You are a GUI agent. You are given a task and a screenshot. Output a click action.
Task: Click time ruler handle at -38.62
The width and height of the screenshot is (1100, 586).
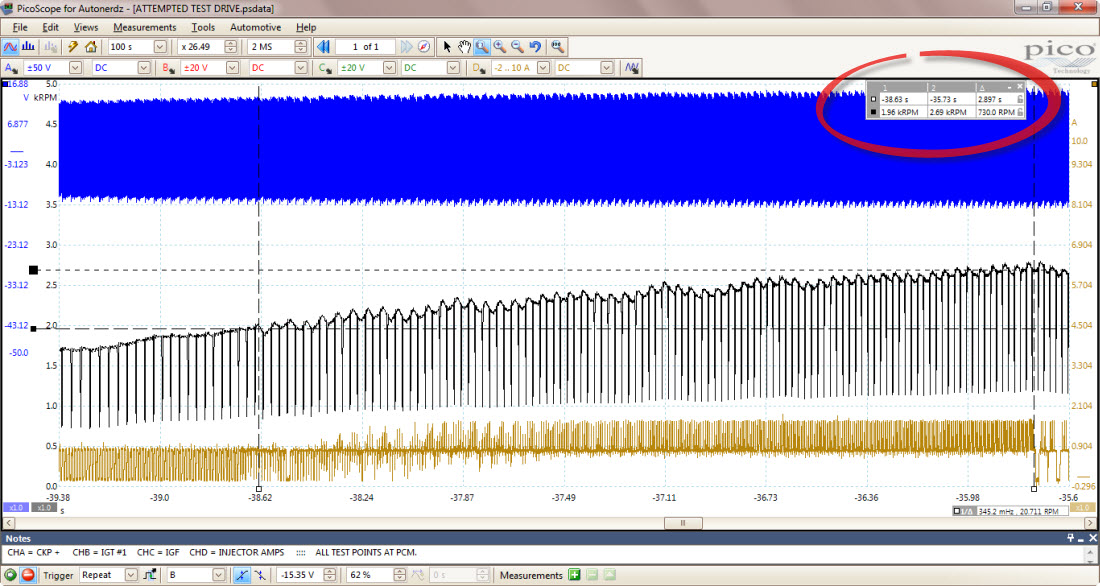[x=259, y=489]
